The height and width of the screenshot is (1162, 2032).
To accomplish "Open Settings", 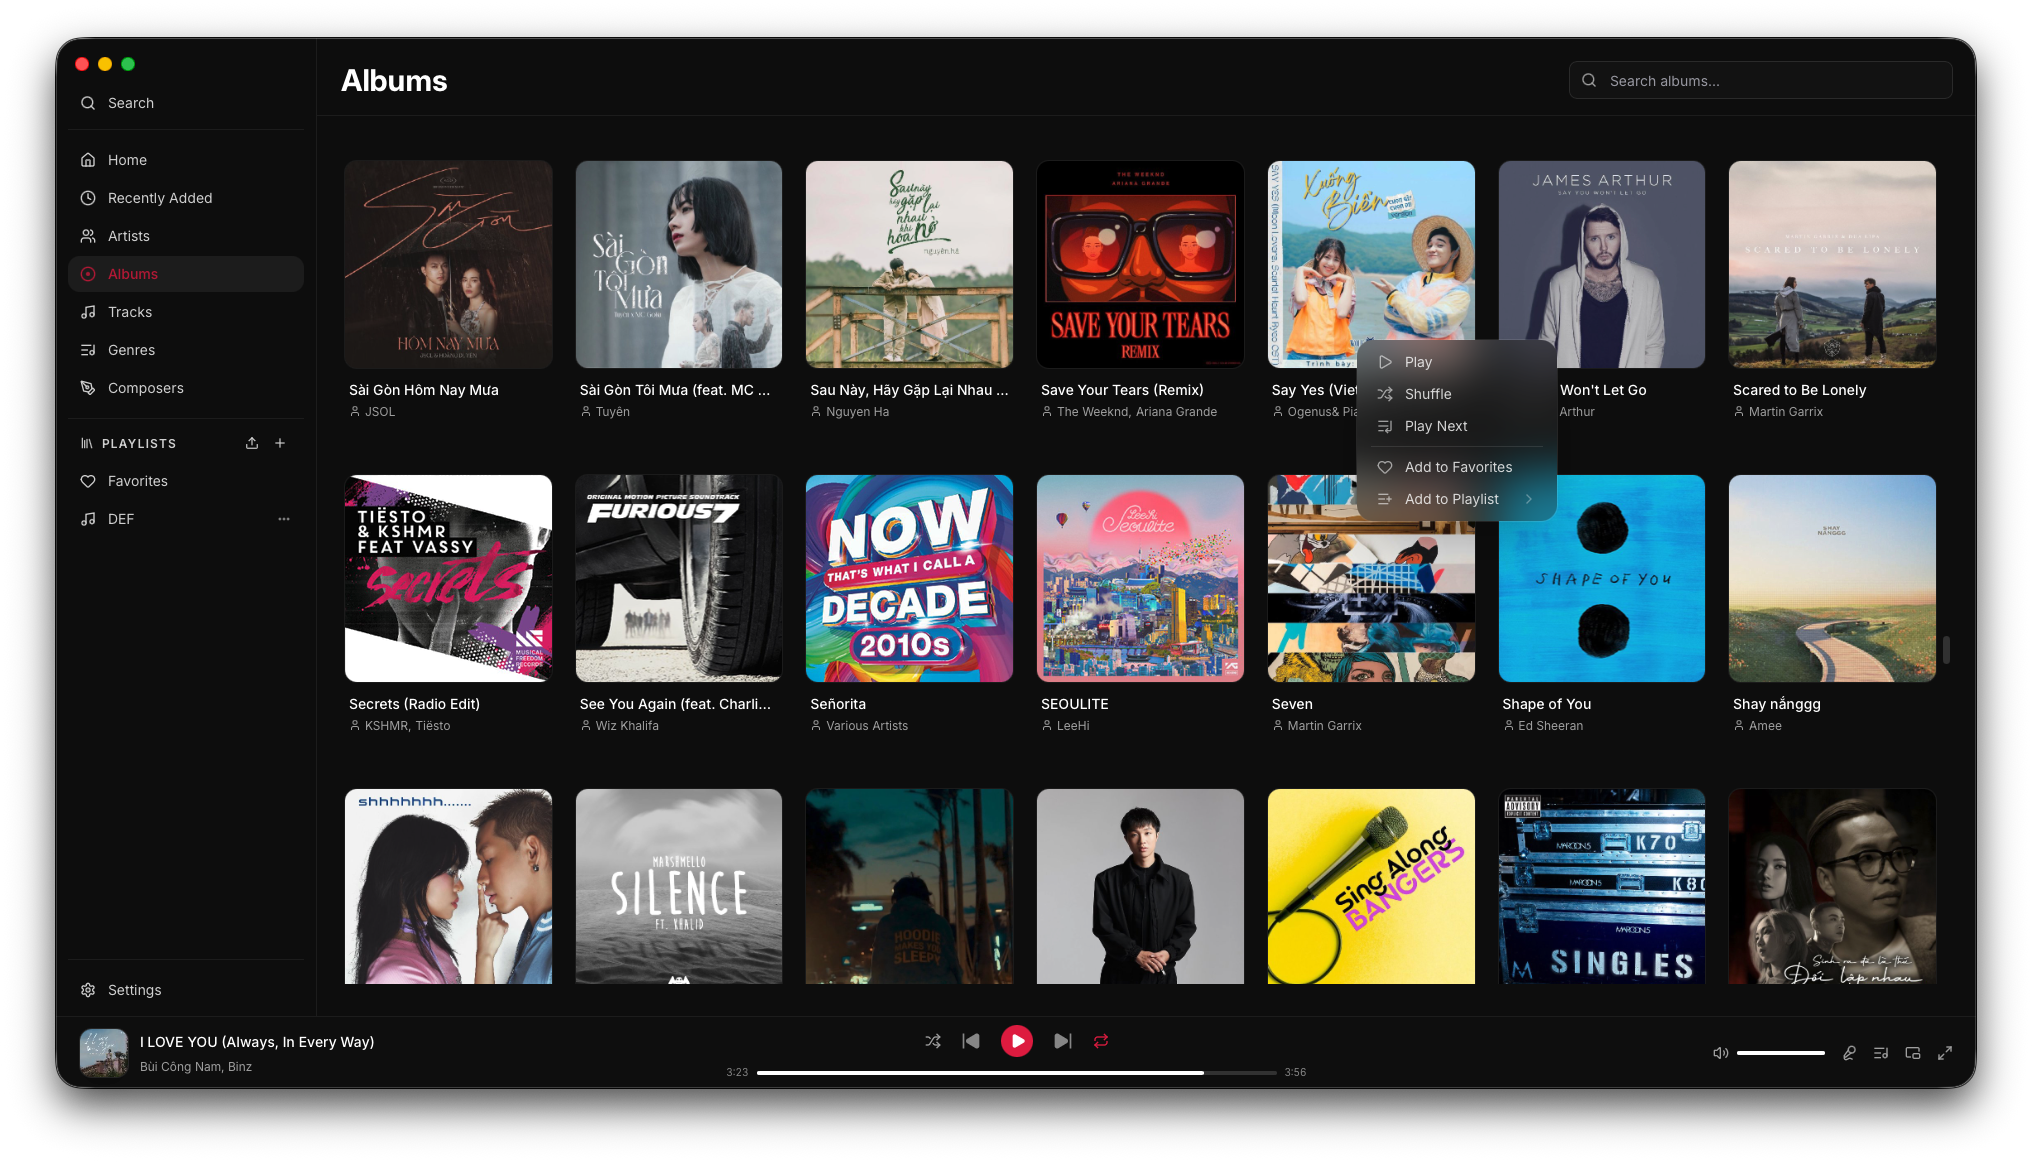I will coord(186,990).
